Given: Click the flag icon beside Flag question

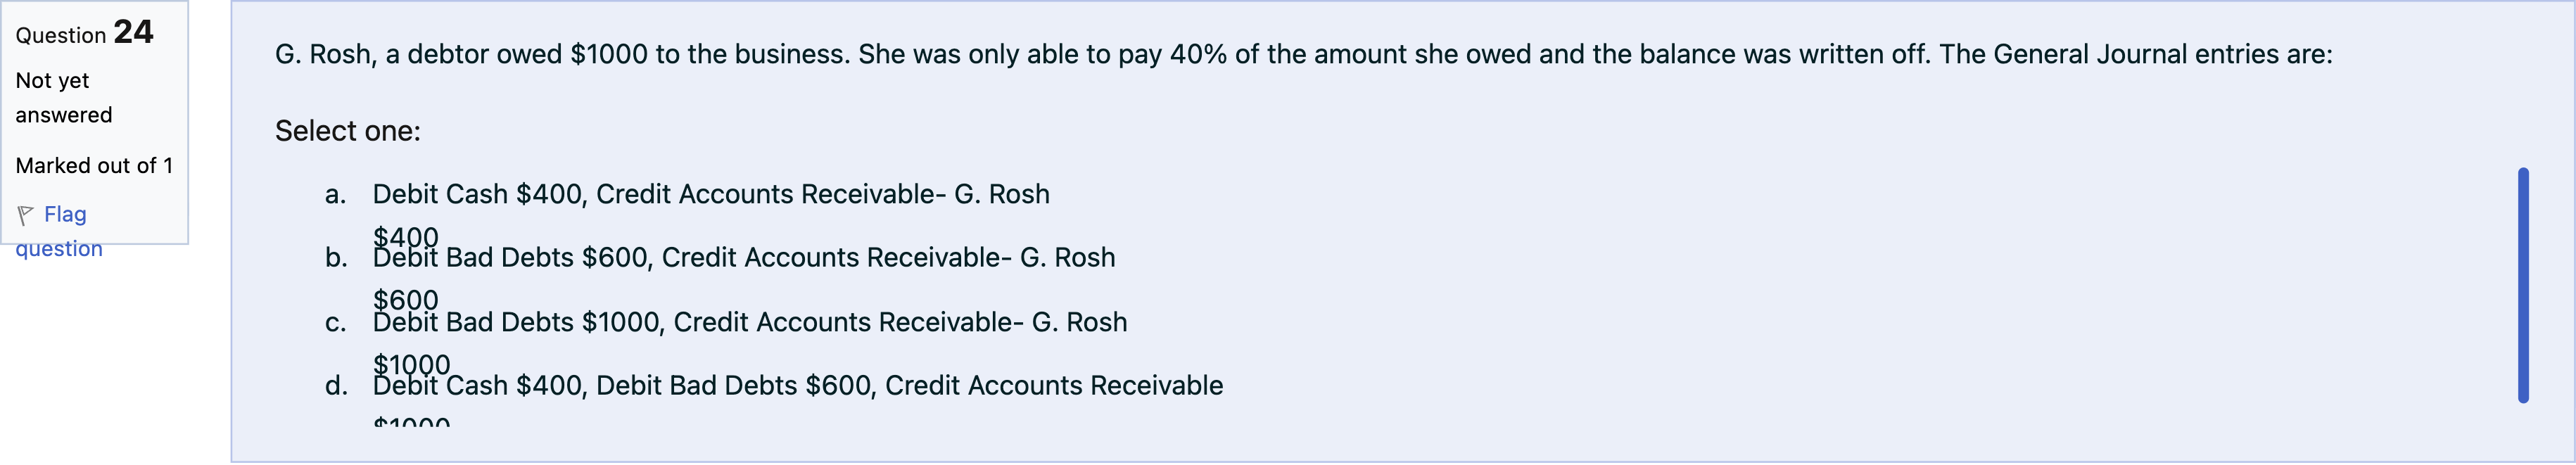Looking at the screenshot, I should [x=26, y=215].
